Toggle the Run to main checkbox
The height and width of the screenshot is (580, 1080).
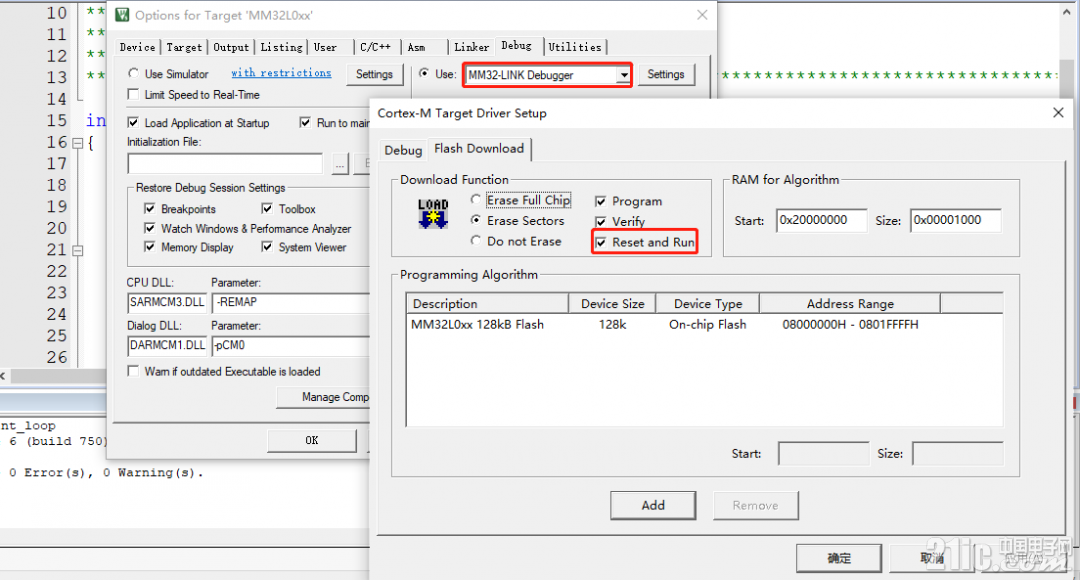[305, 123]
